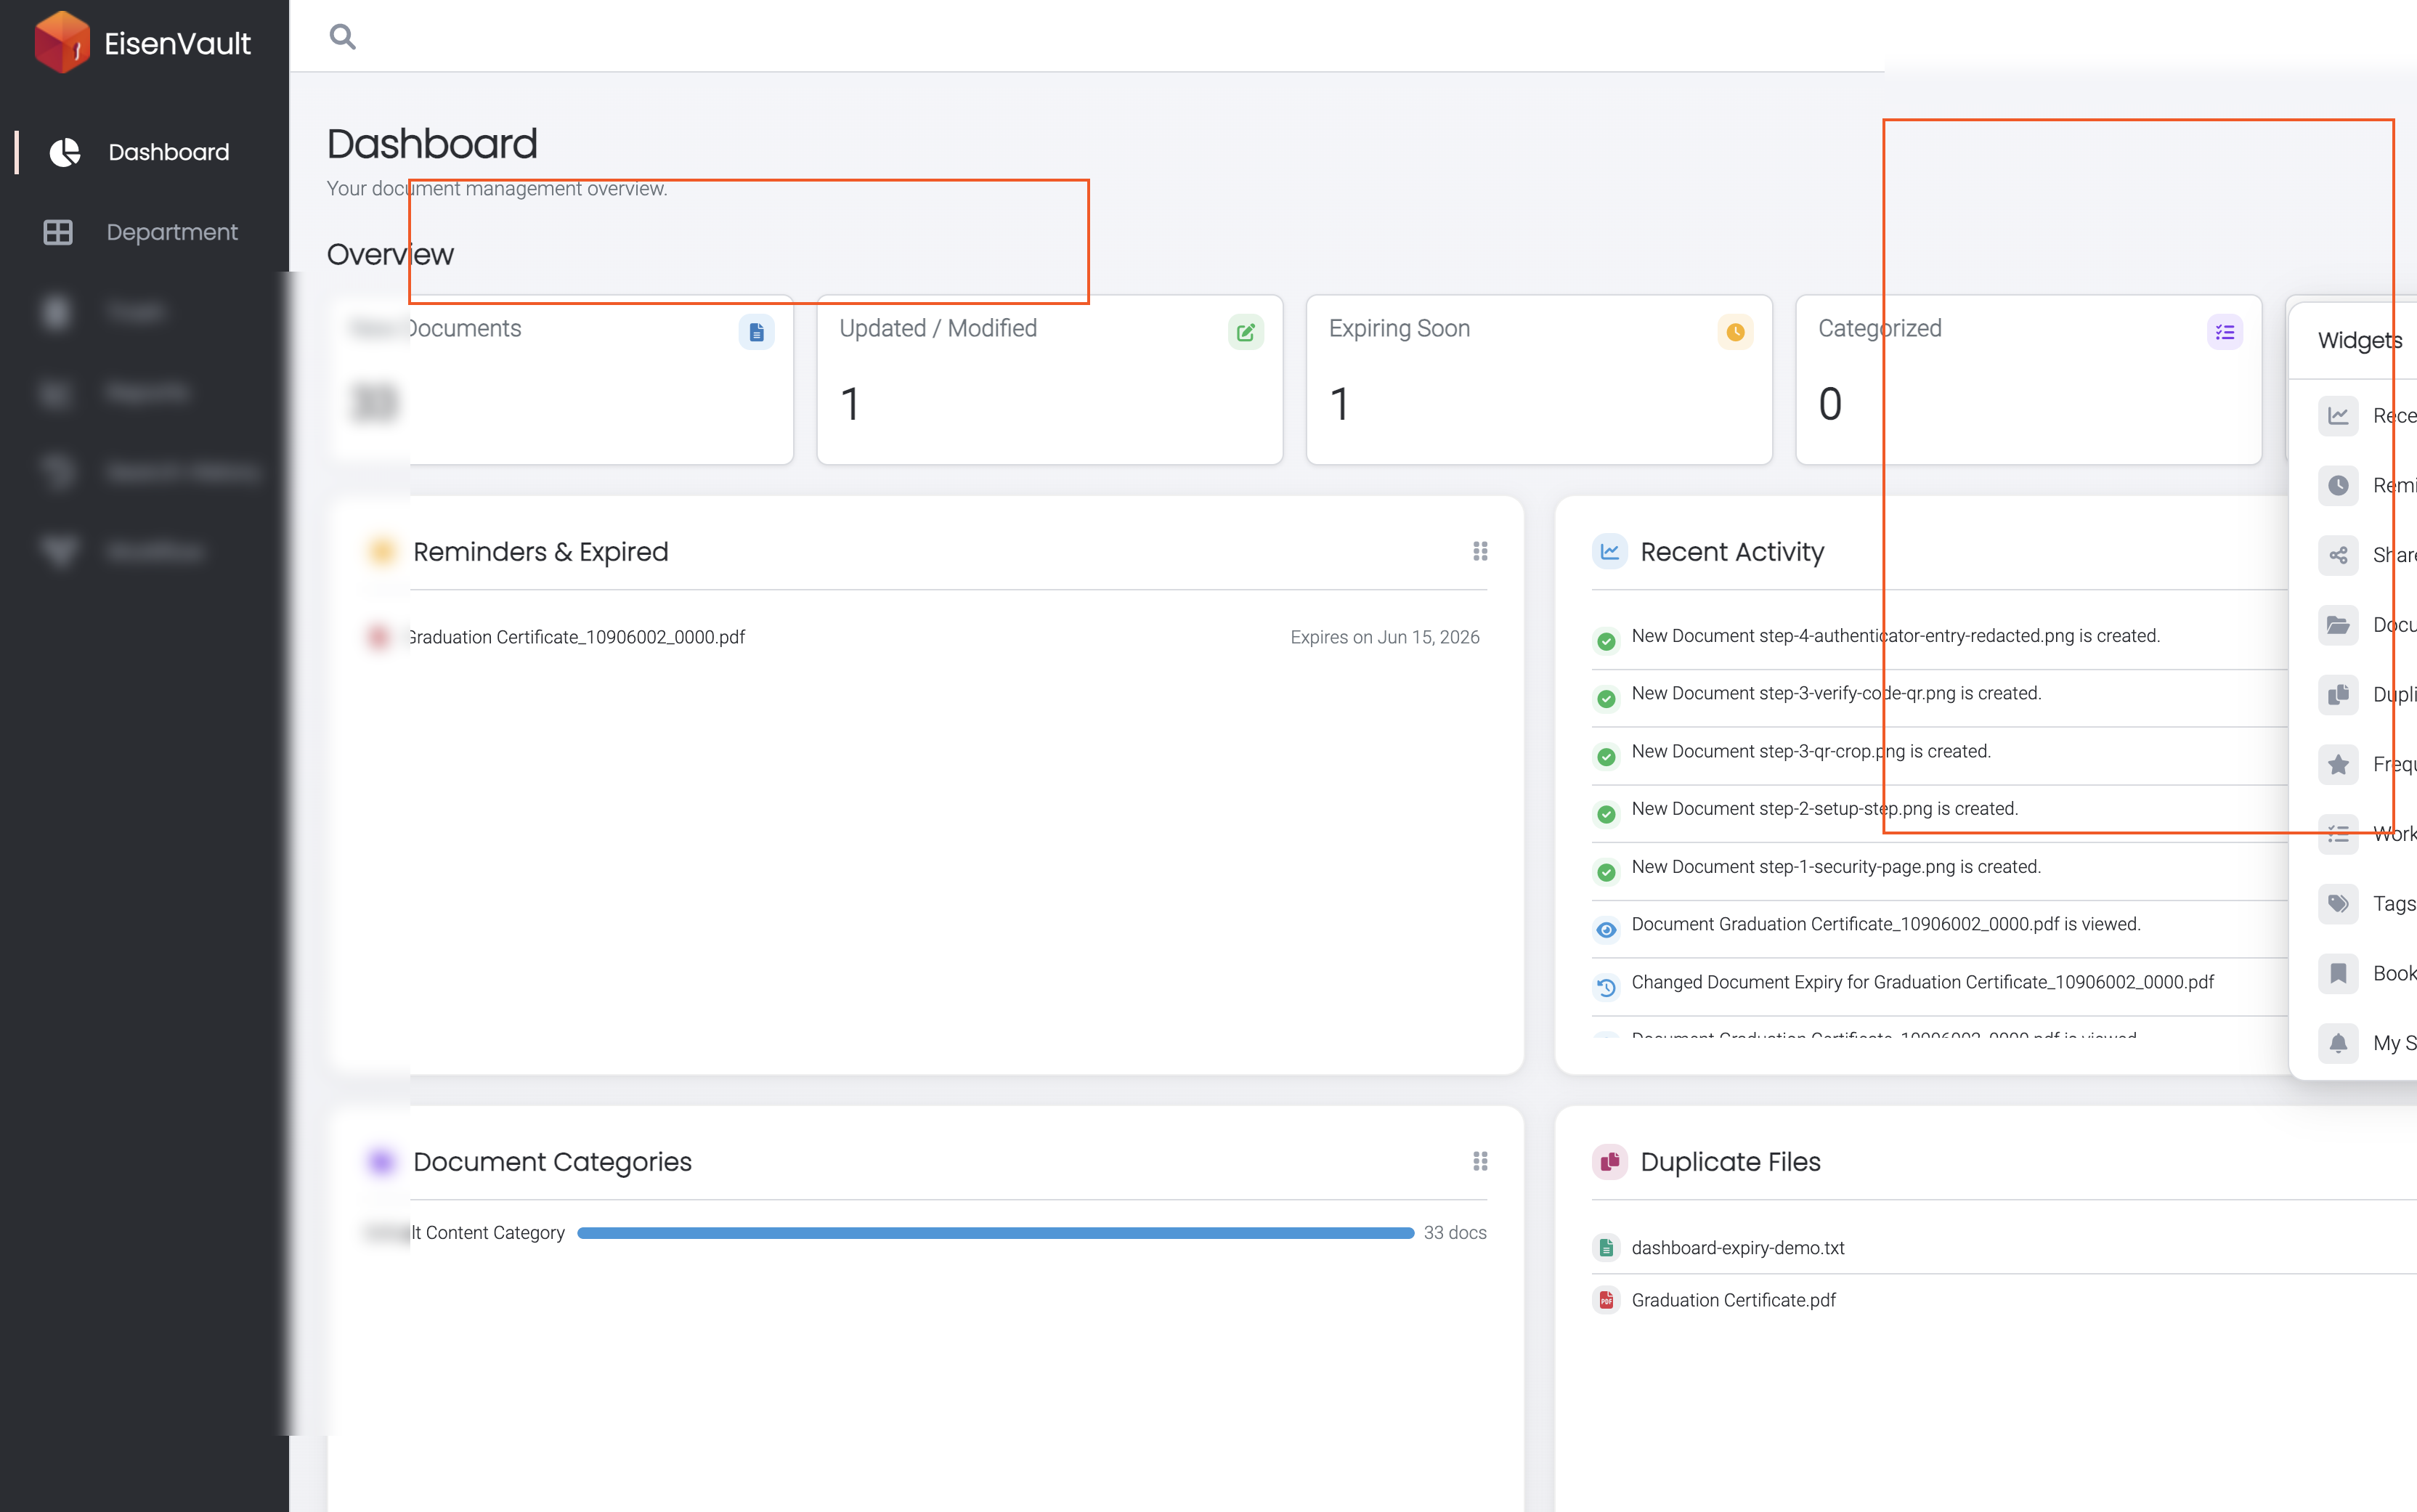Click the Tags widget tag icon

tap(2338, 903)
